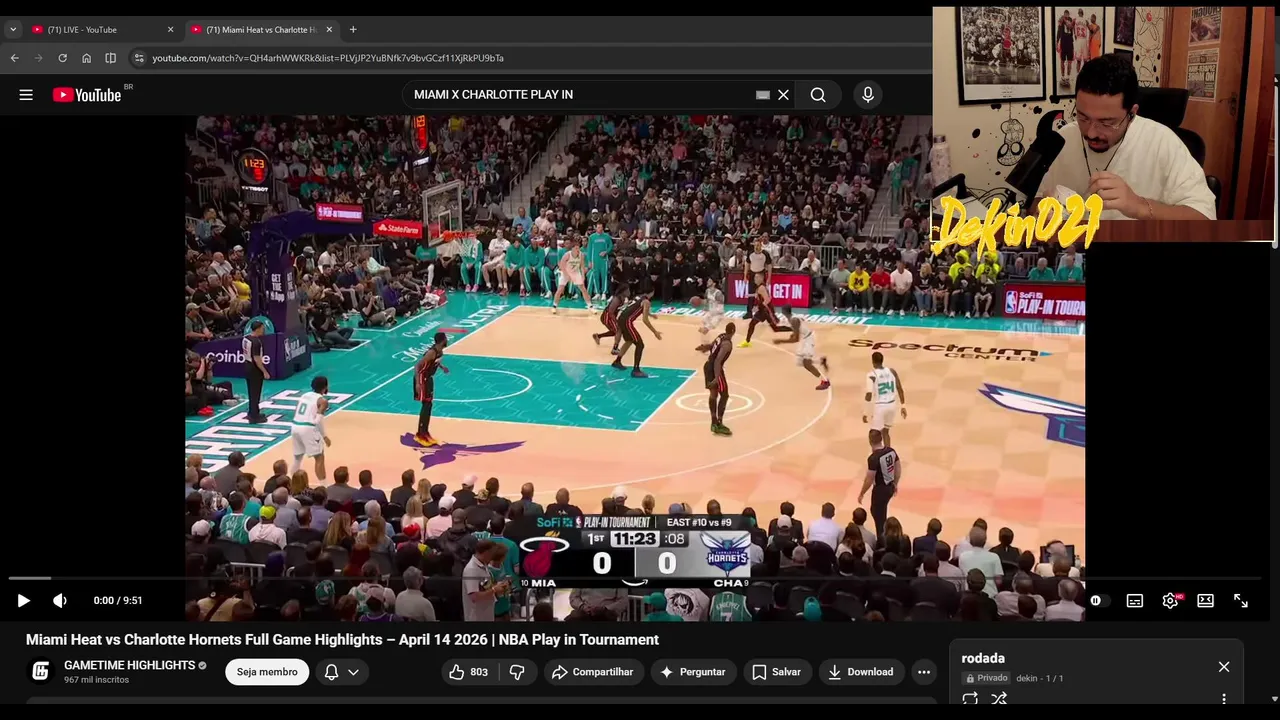Go to YouTube home via logo
Viewport: 1280px width, 720px height.
(x=85, y=95)
